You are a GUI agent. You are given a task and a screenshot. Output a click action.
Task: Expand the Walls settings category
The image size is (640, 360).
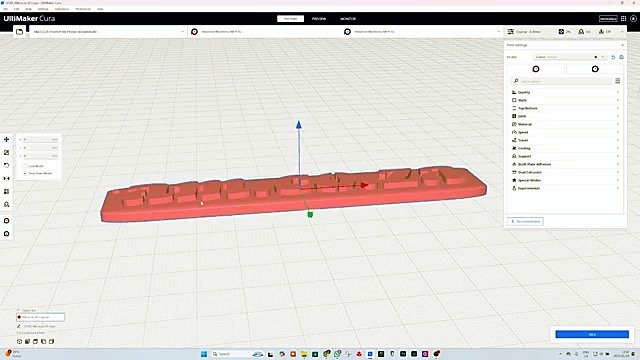tap(565, 100)
